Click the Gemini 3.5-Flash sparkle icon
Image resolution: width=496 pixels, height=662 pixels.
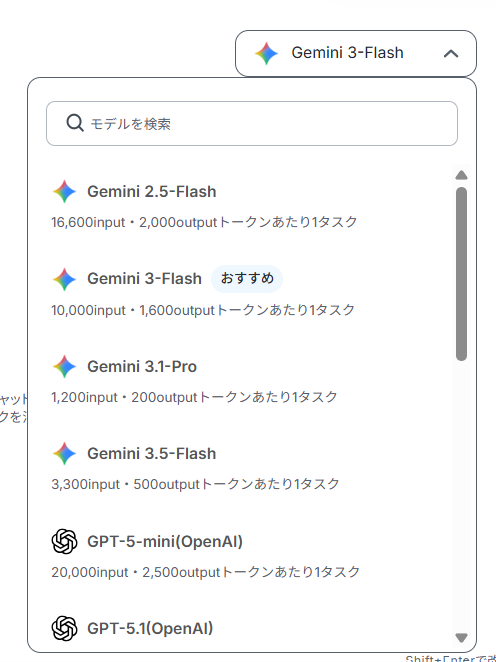64,453
